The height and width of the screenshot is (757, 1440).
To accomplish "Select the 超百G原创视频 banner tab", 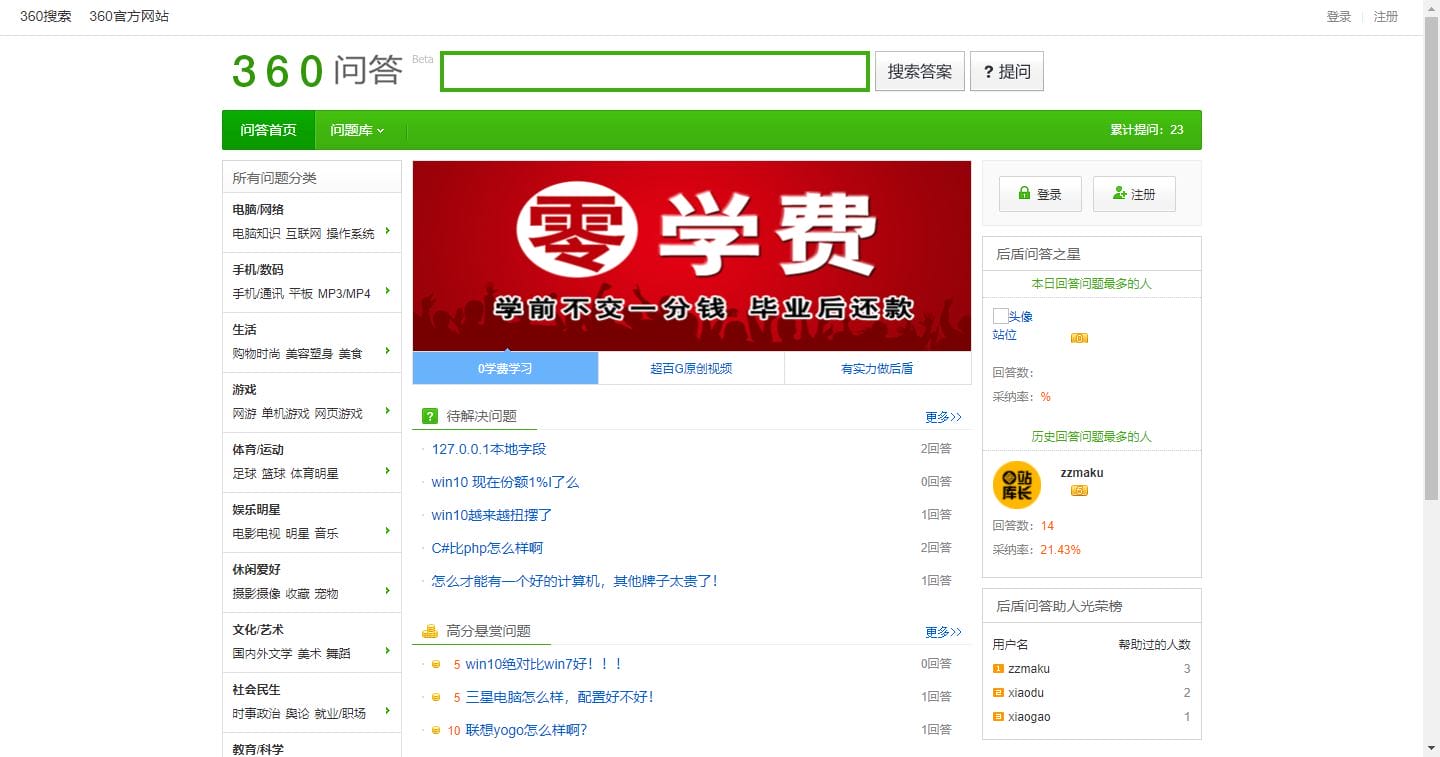I will point(691,368).
